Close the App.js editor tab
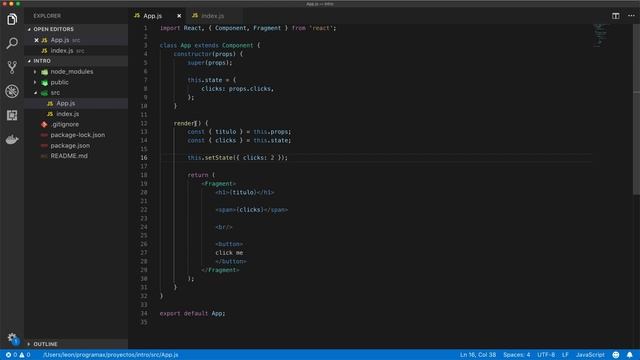The image size is (640, 360). (179, 16)
